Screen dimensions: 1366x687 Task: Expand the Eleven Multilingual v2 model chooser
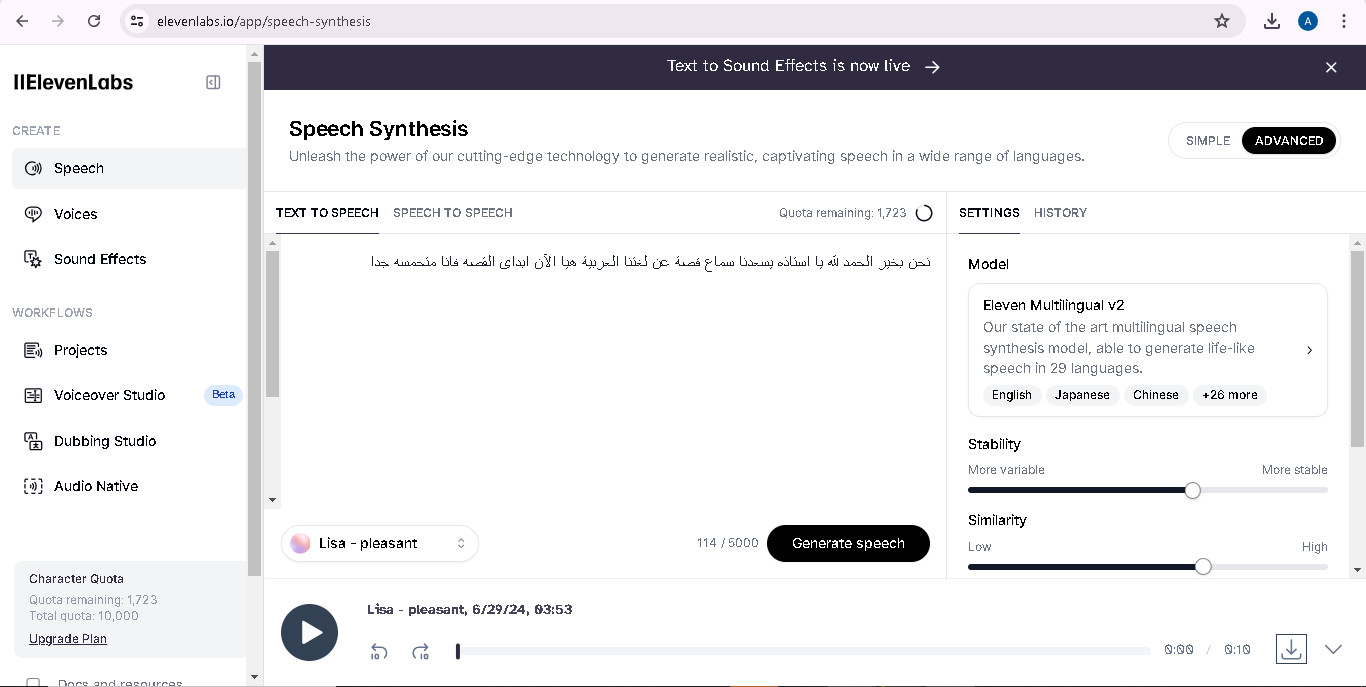[x=1148, y=350]
